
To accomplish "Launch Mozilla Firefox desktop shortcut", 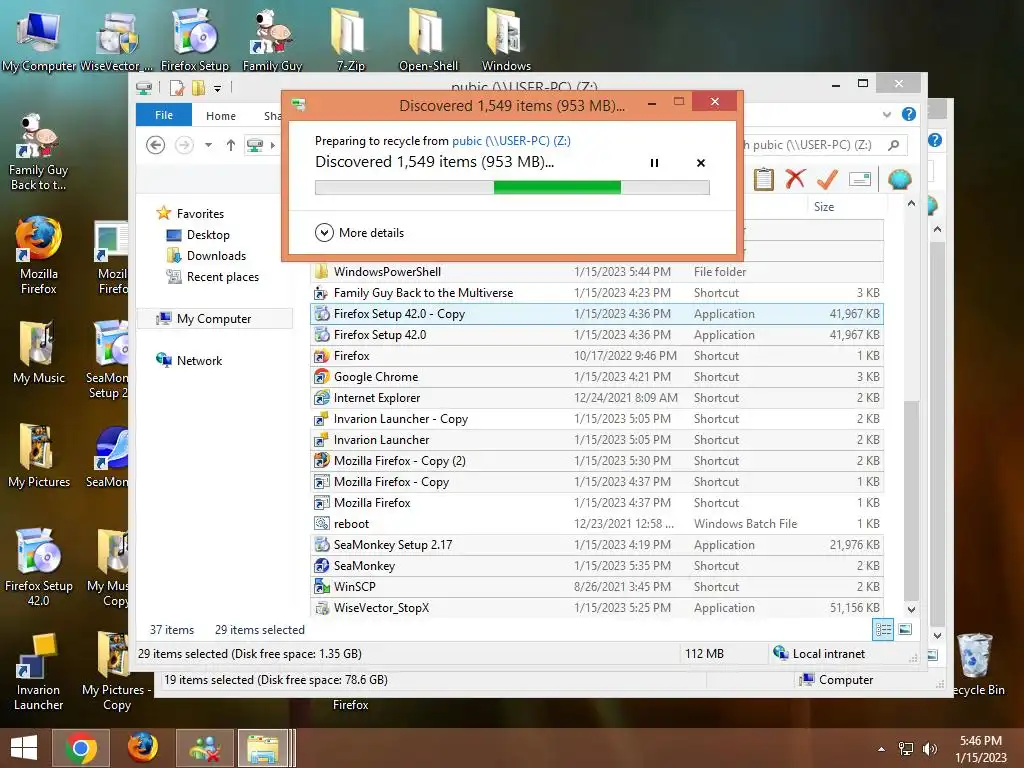I will tap(39, 255).
